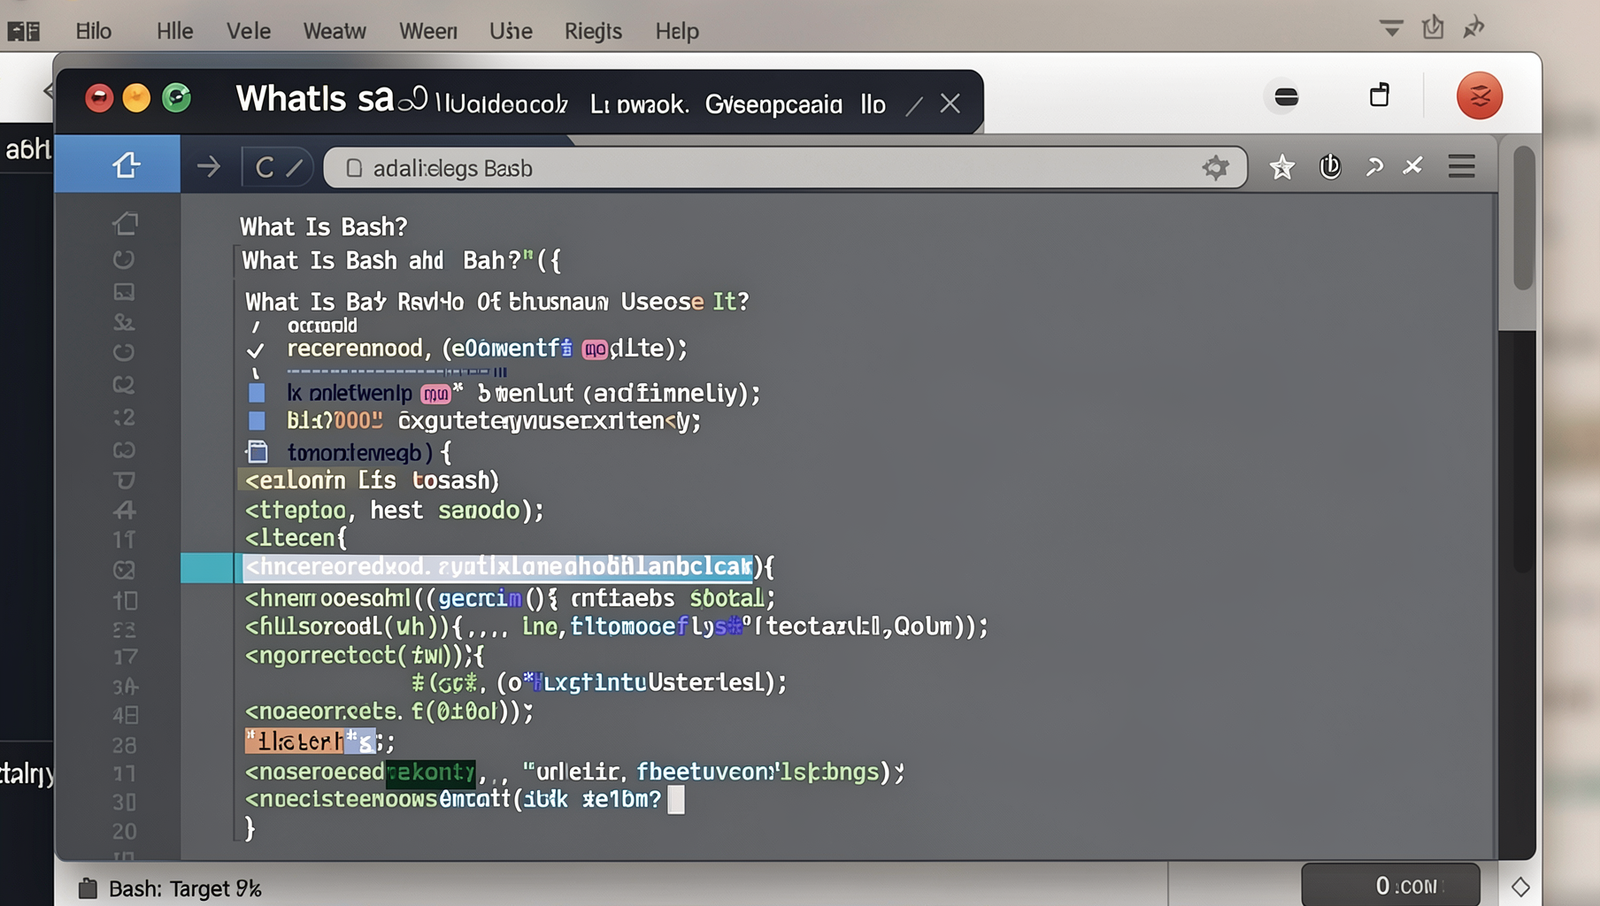Toggle the checkmark beside recerennood line
This screenshot has width=1600, height=906.
[x=255, y=350]
